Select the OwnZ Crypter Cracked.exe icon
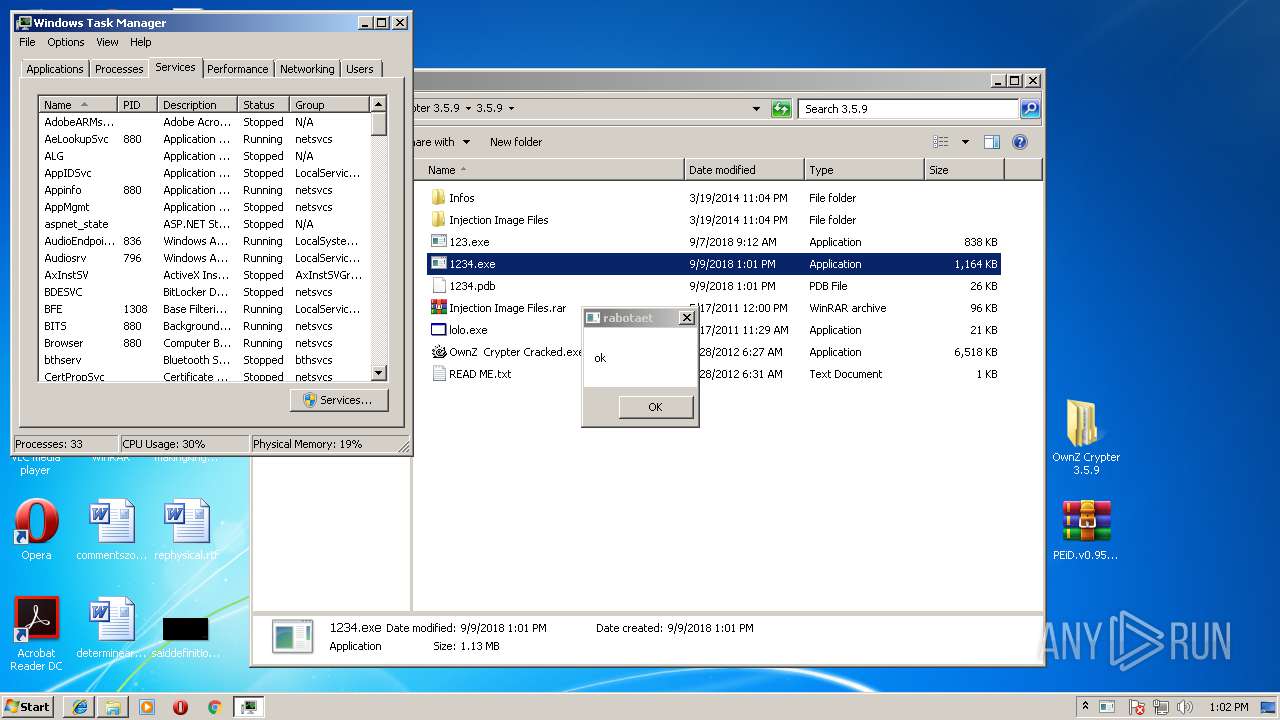 point(438,352)
